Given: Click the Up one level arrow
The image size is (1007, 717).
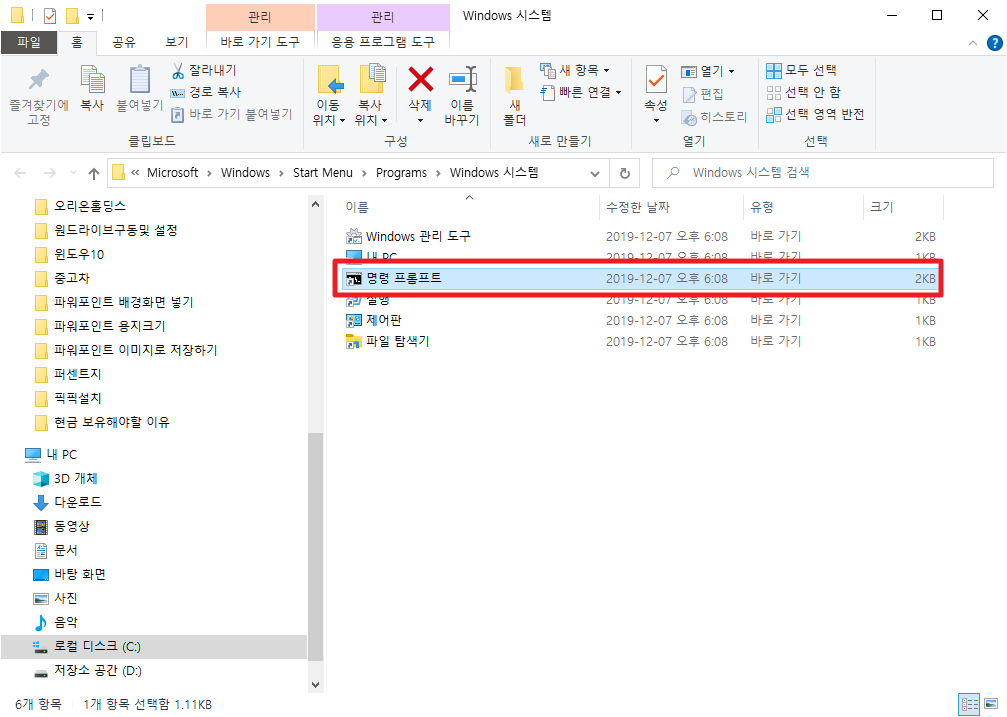Looking at the screenshot, I should (94, 173).
